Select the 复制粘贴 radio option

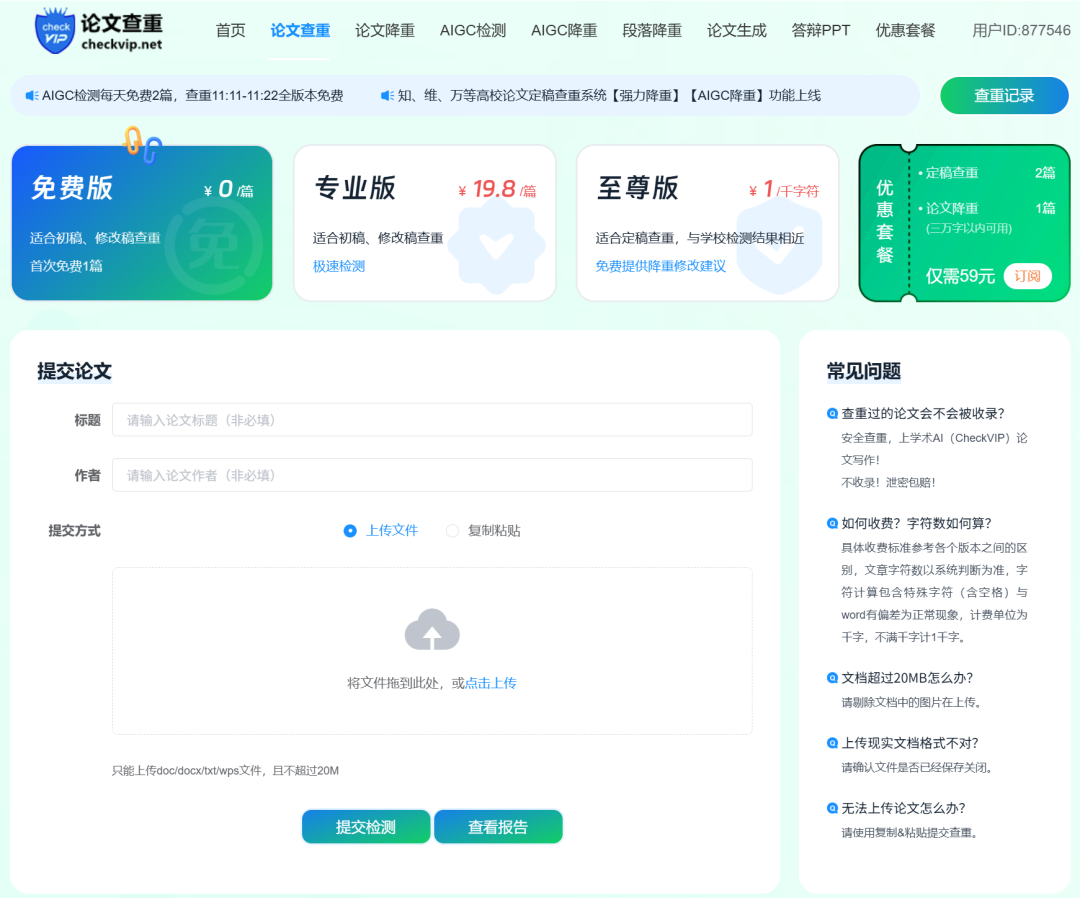point(453,531)
